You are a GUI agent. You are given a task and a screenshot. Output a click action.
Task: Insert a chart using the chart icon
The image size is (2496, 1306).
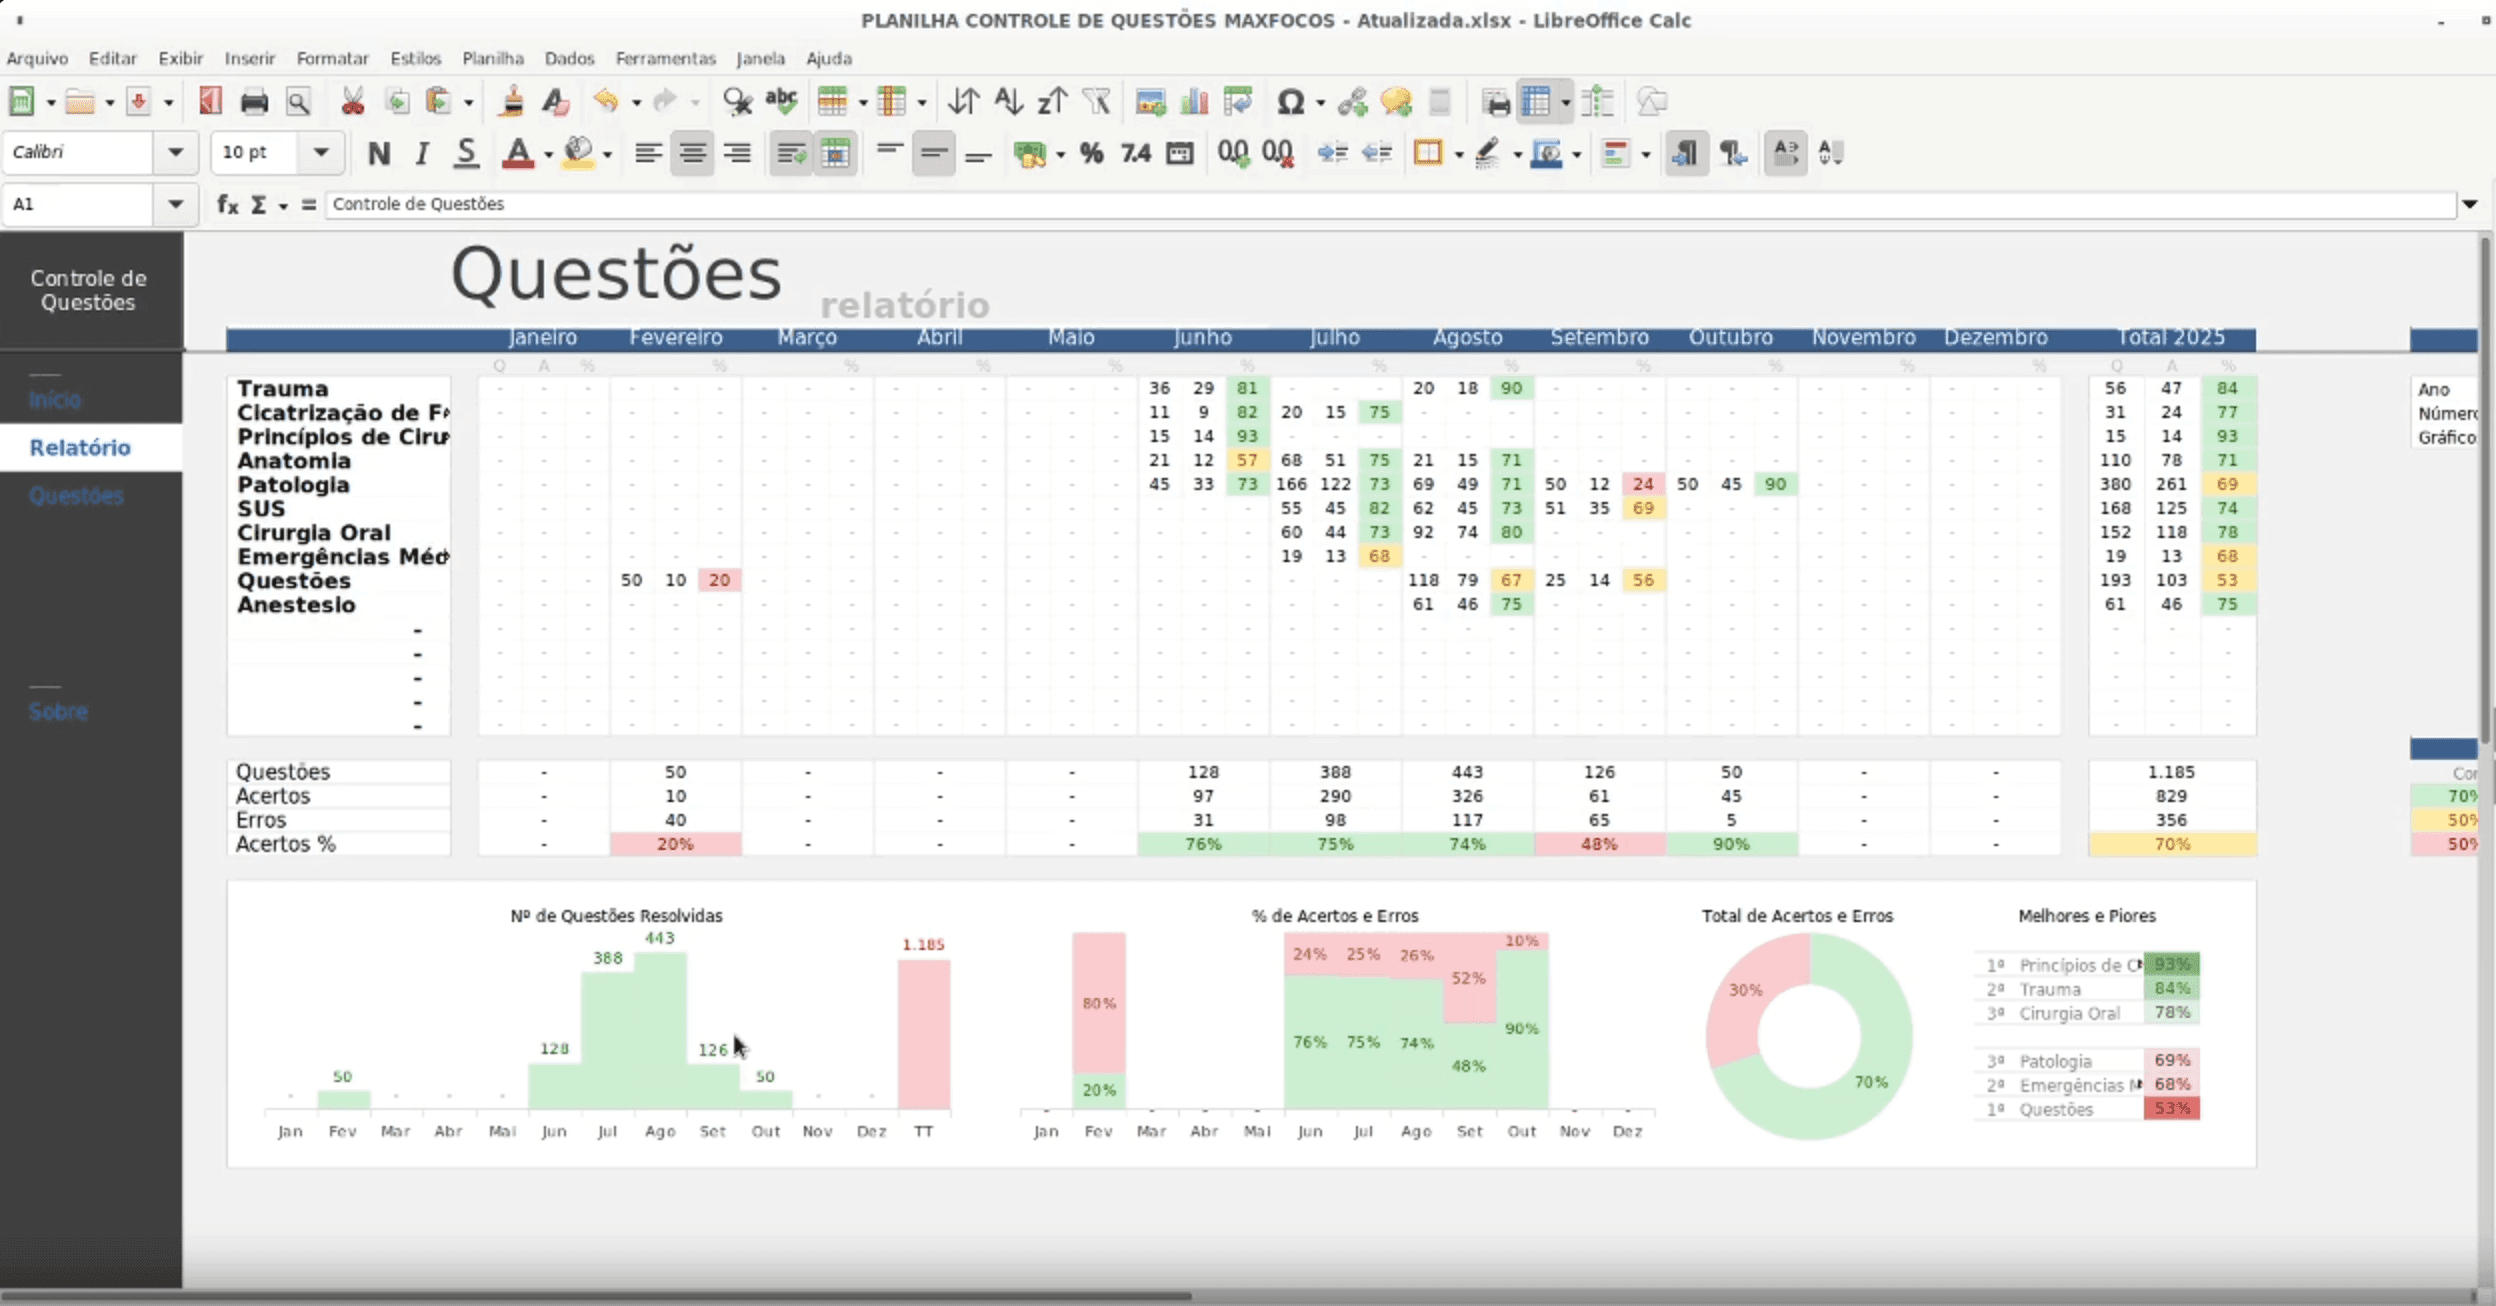tap(1194, 102)
